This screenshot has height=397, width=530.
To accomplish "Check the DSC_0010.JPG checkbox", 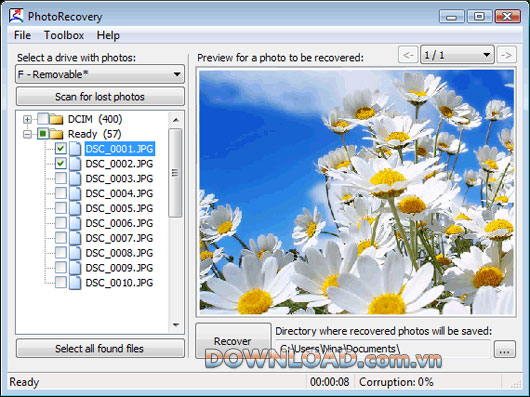I will click(61, 282).
